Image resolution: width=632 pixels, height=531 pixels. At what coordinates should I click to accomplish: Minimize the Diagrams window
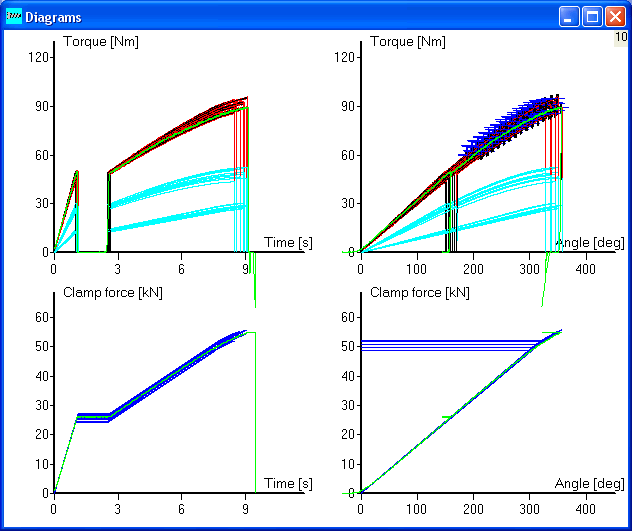[x=570, y=17]
